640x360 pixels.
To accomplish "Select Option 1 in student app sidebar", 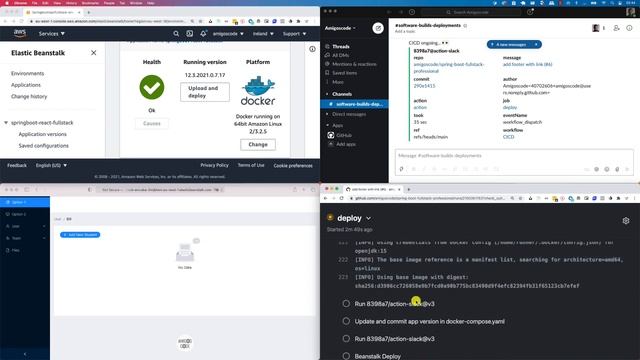I will tap(25, 202).
